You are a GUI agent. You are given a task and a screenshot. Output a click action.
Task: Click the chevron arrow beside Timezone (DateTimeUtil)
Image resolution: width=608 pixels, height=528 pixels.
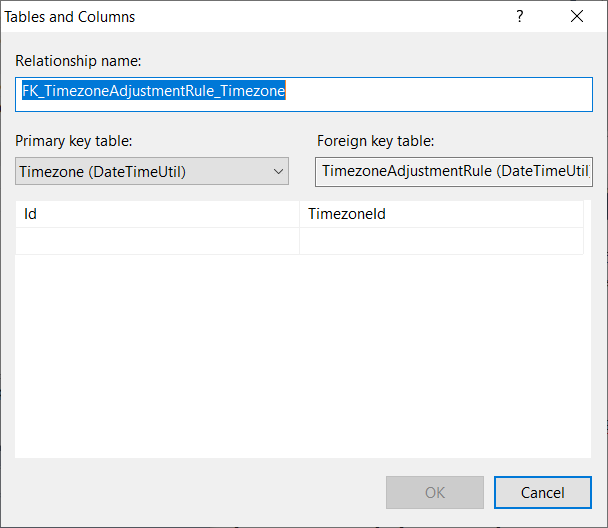point(278,171)
